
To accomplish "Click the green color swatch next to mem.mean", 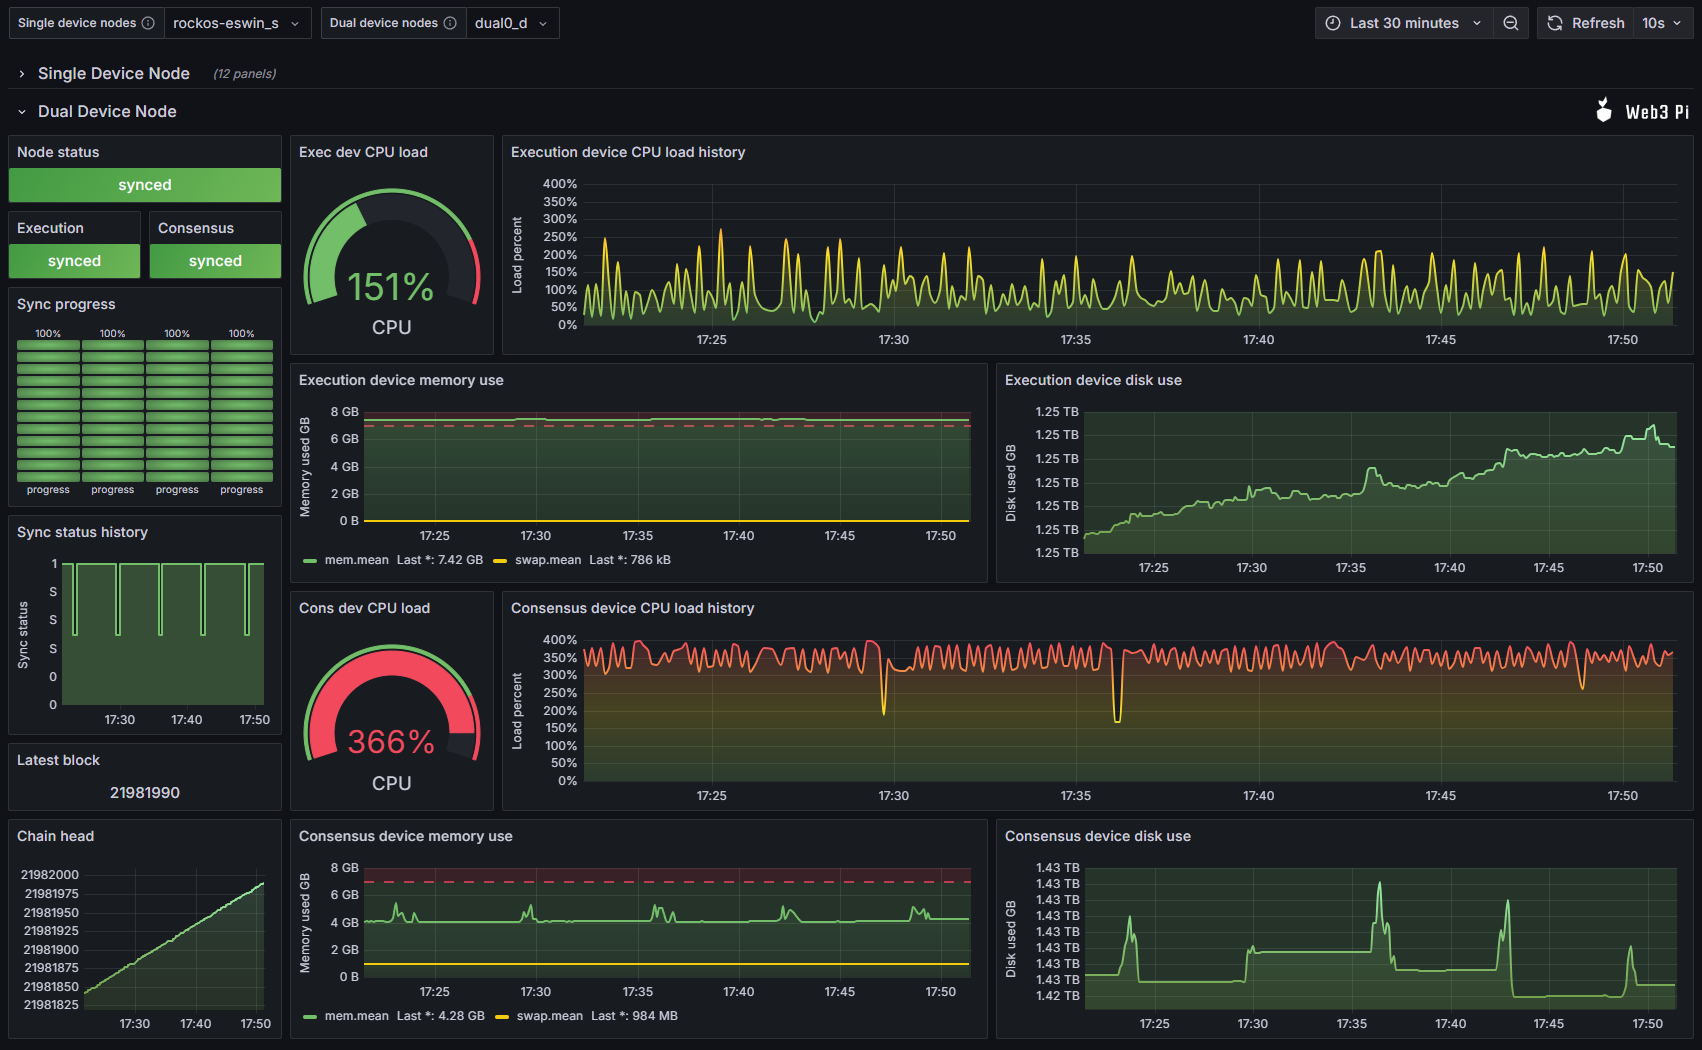I will pos(309,560).
